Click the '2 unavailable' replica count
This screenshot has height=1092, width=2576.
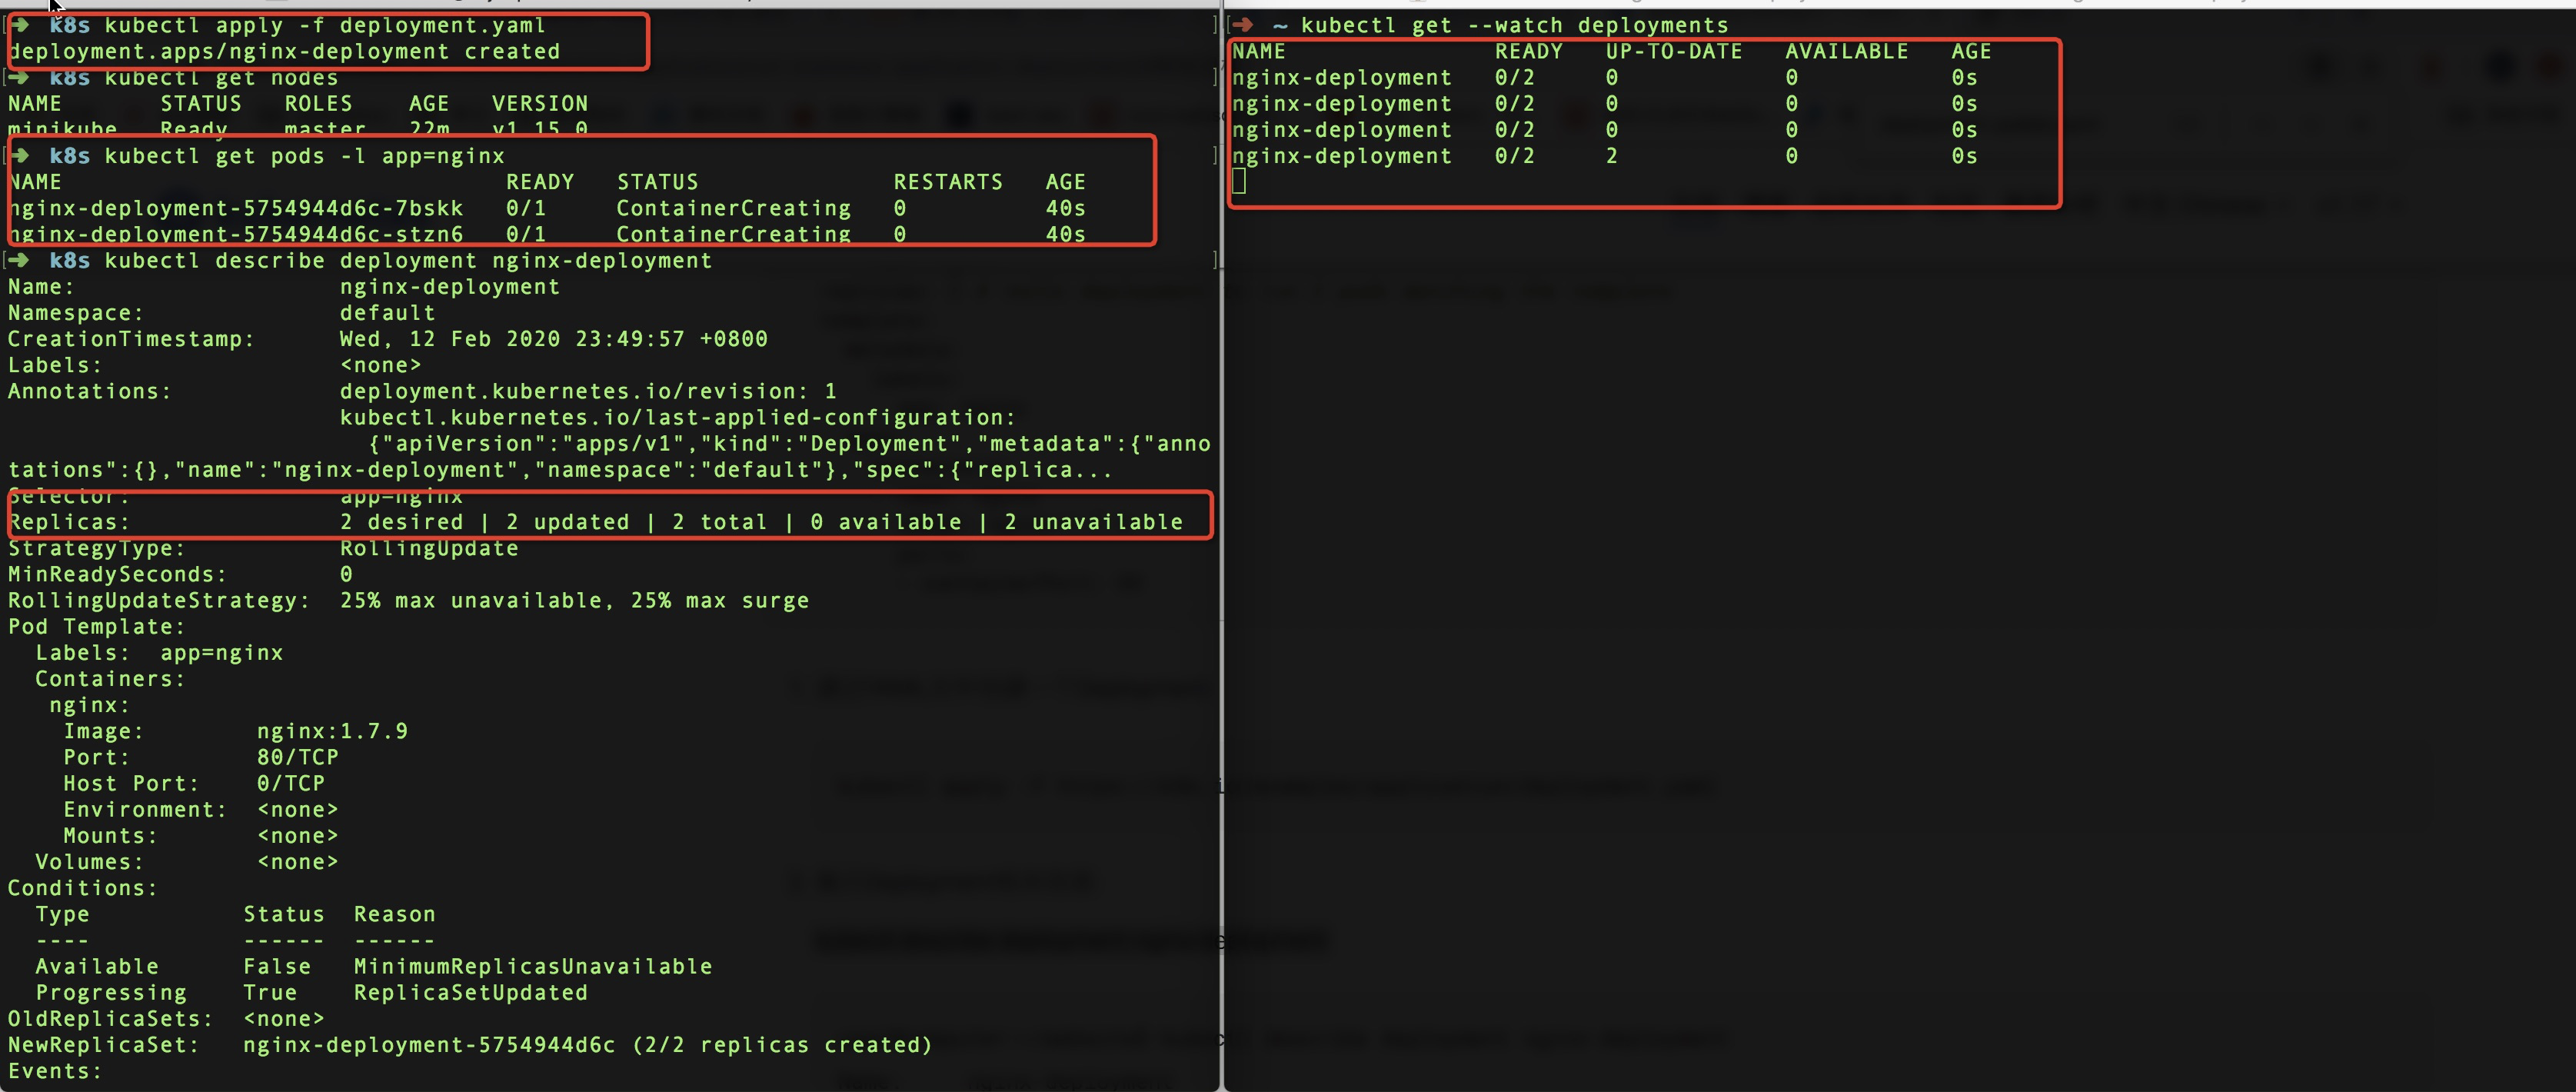[x=1093, y=522]
